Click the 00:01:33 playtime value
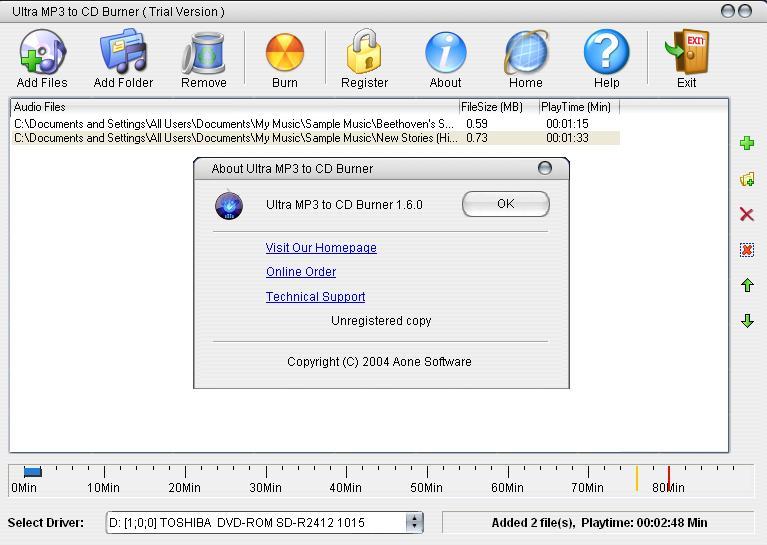Image resolution: width=767 pixels, height=545 pixels. click(x=567, y=138)
